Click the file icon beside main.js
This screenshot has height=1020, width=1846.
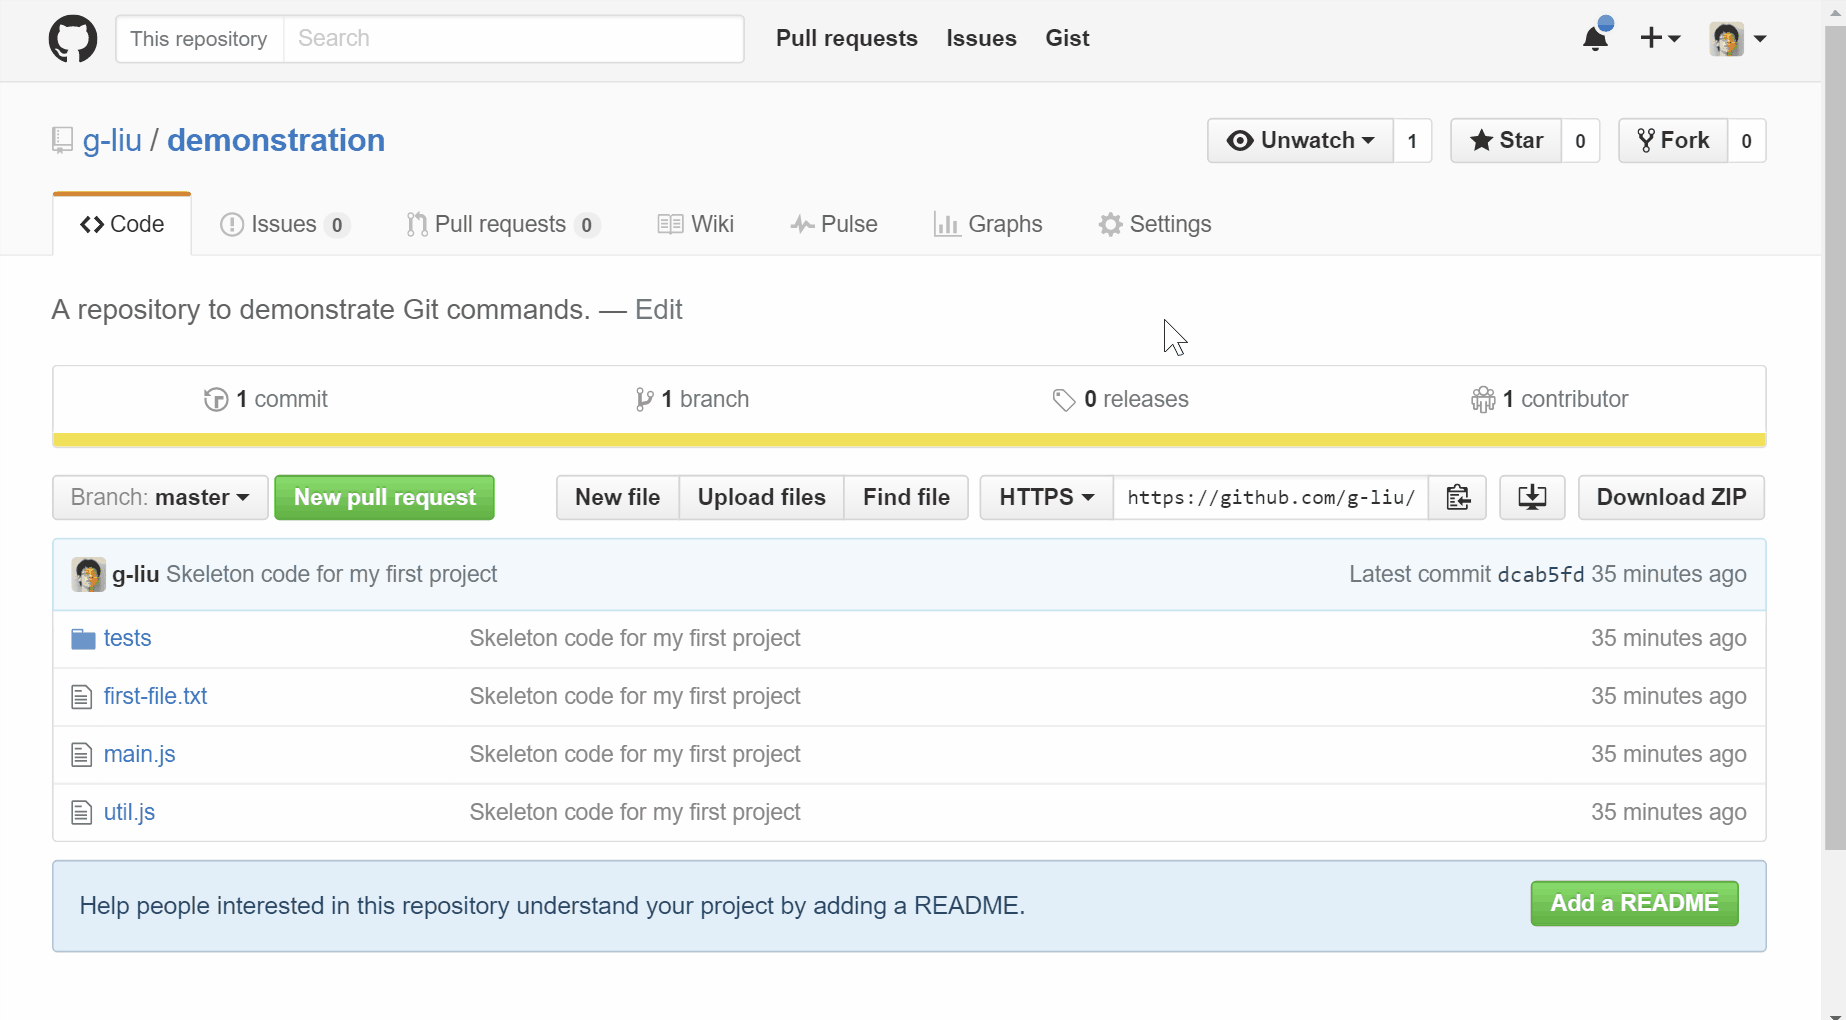click(x=82, y=755)
